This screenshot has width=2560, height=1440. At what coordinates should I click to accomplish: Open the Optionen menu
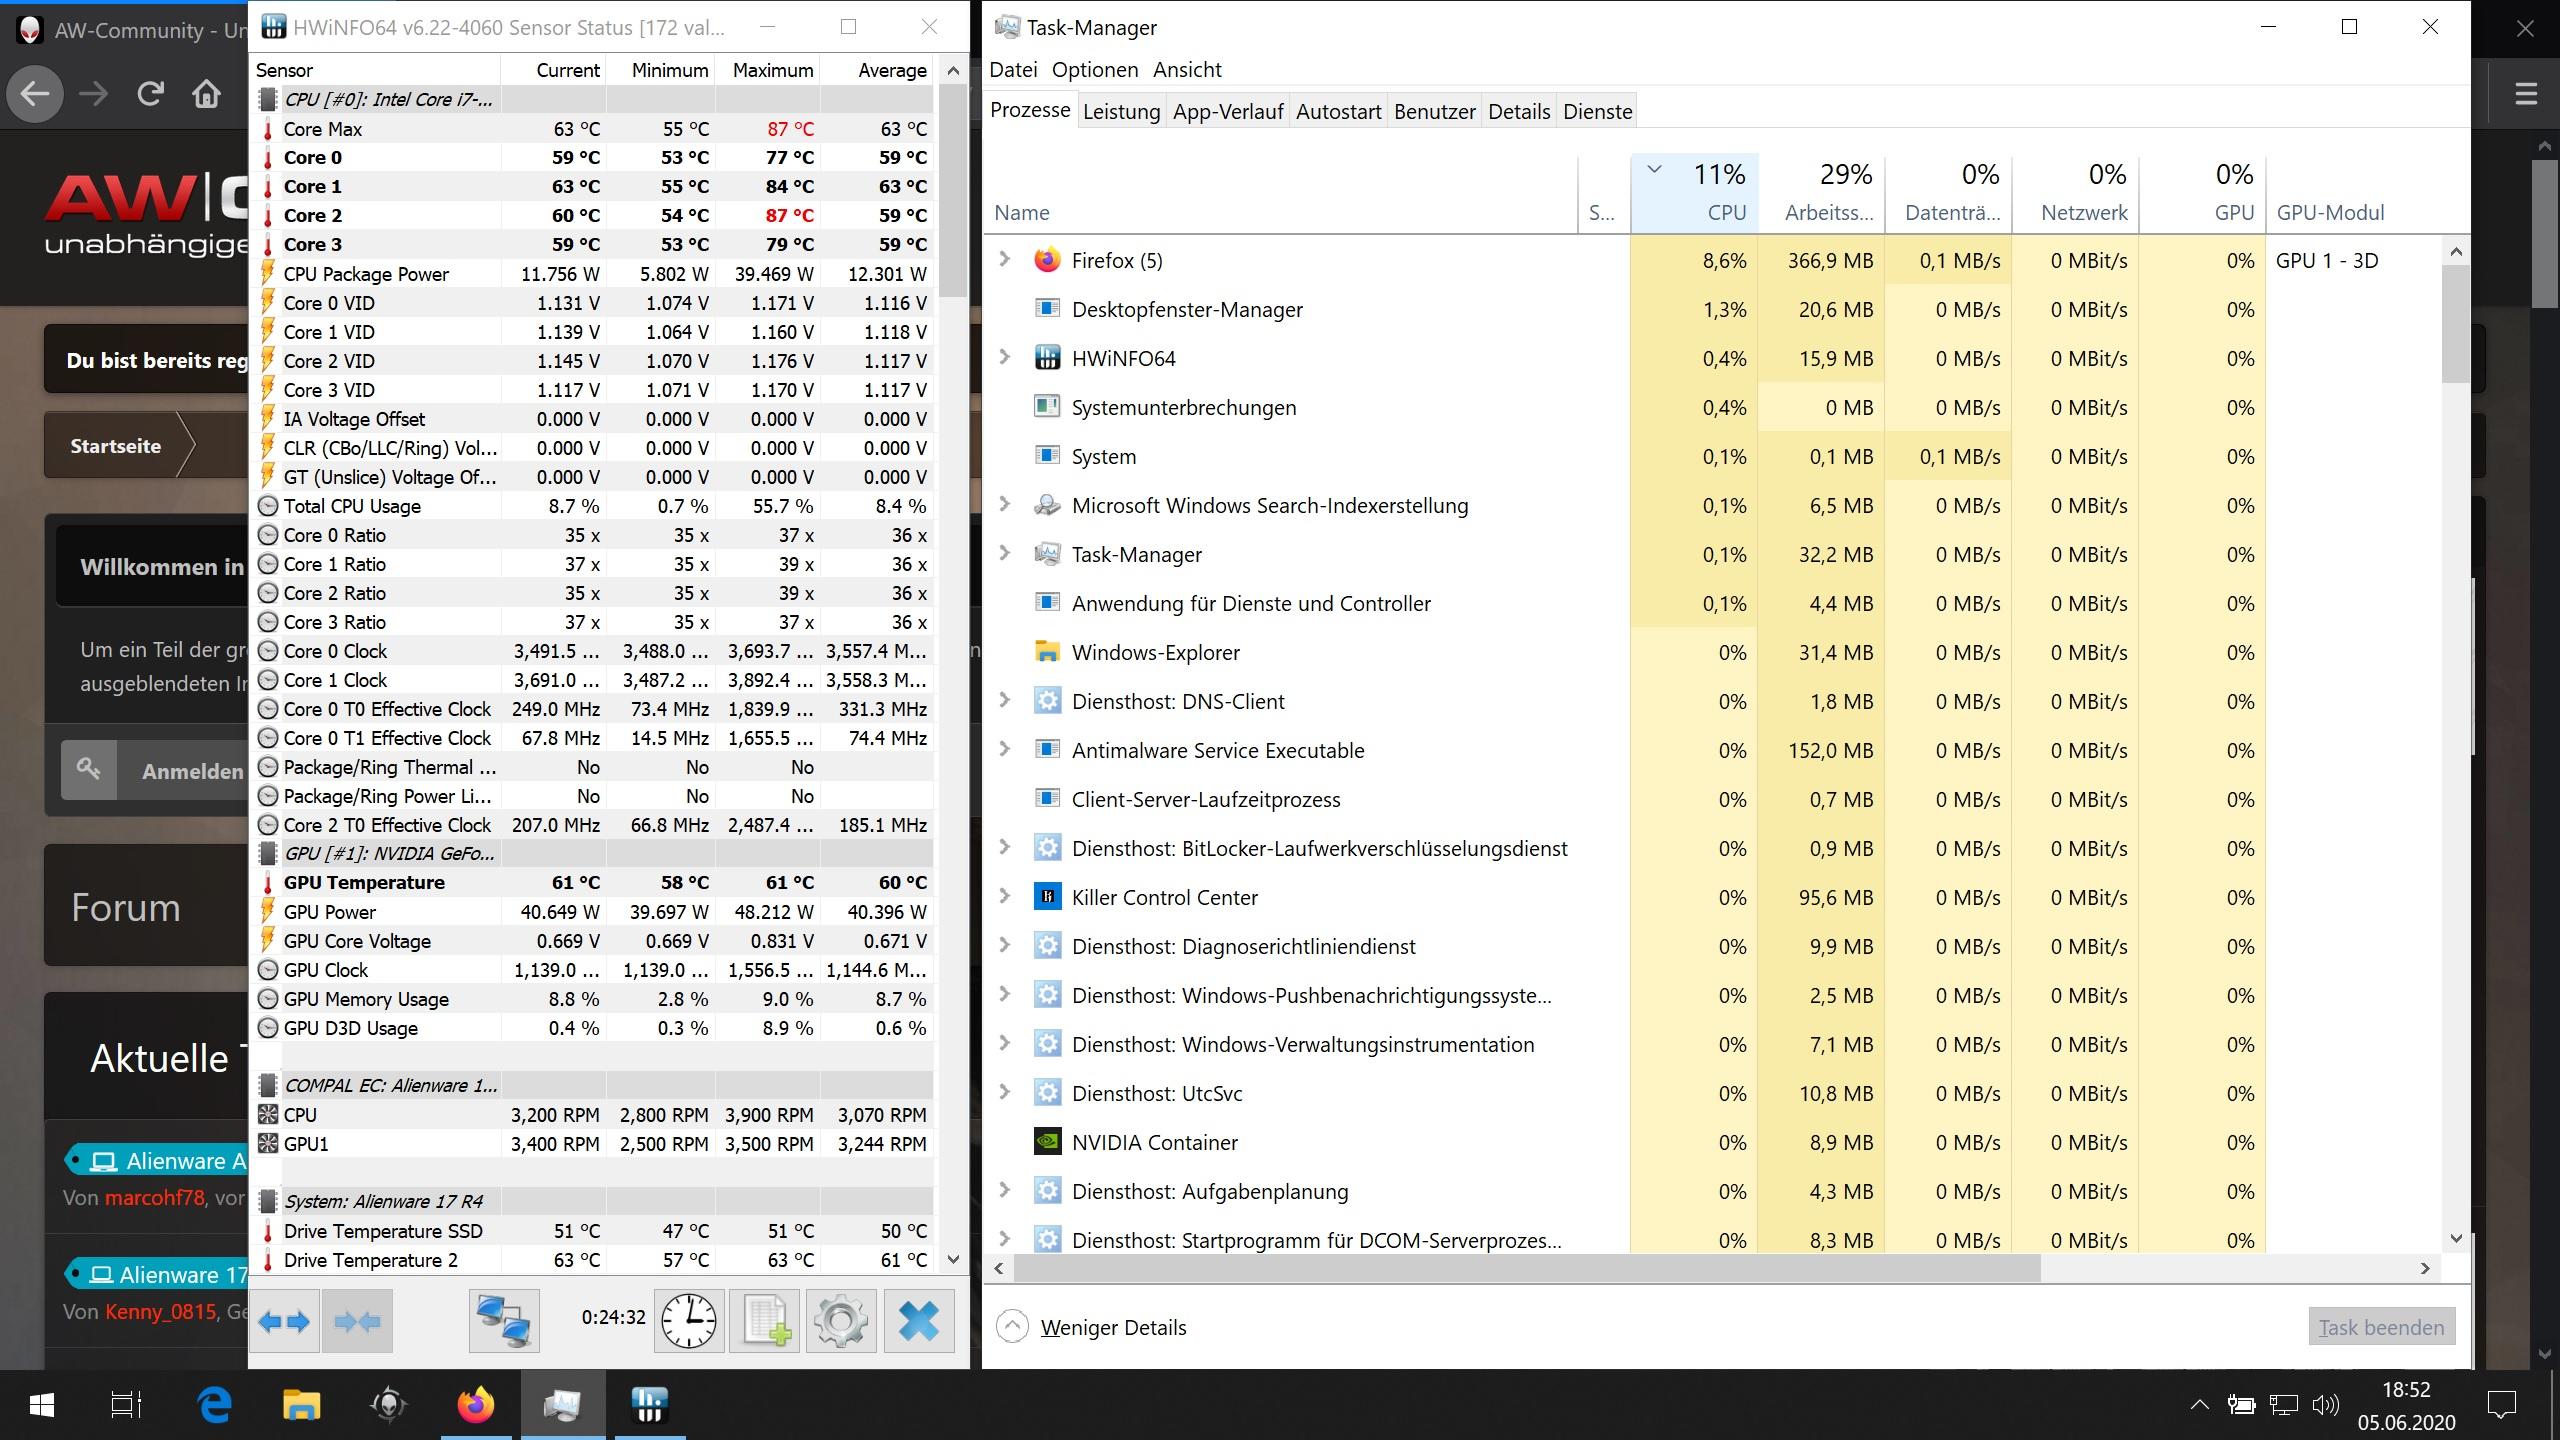[1094, 70]
